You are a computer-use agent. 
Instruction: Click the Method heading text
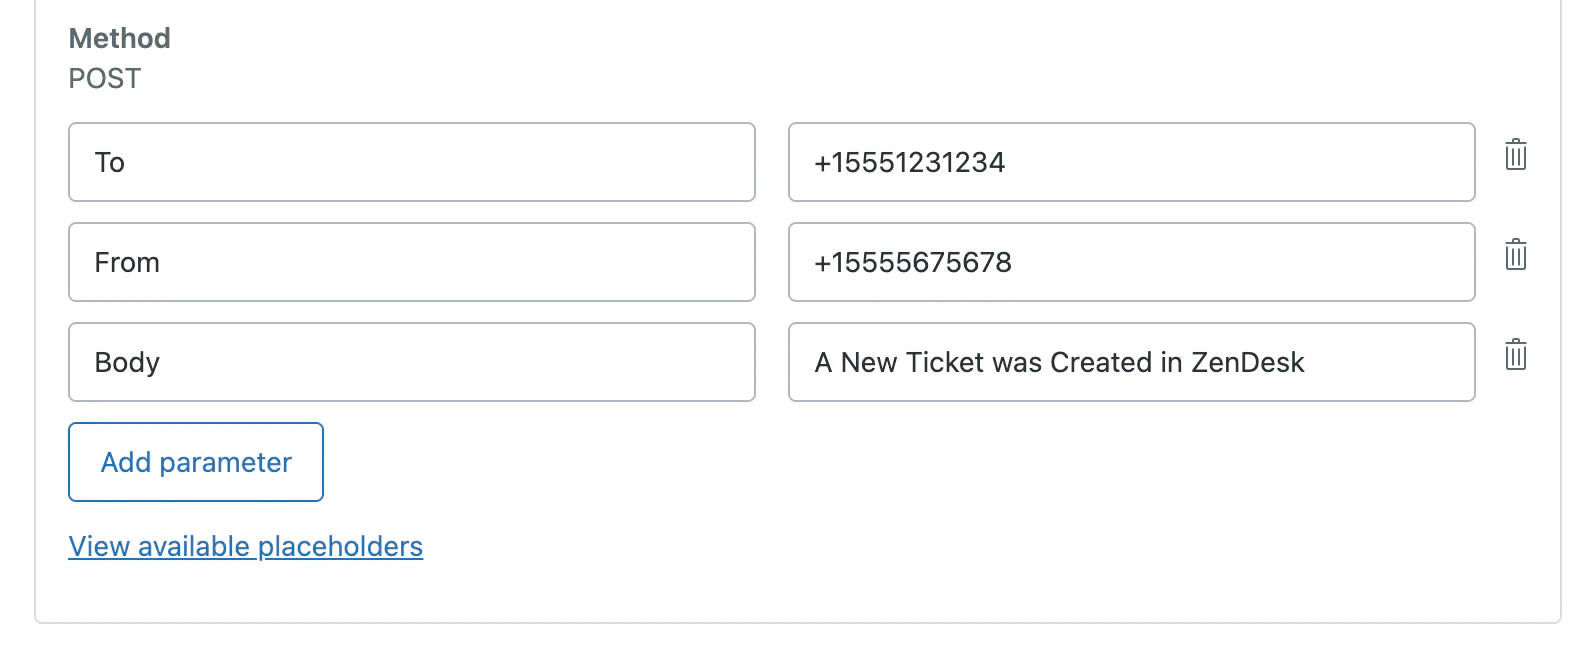[x=119, y=38]
